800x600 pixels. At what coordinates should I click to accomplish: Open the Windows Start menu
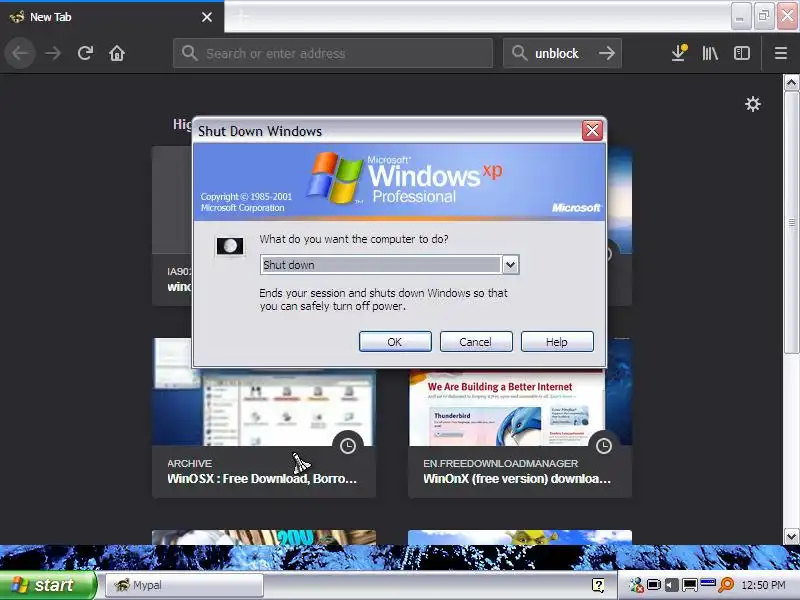[47, 585]
